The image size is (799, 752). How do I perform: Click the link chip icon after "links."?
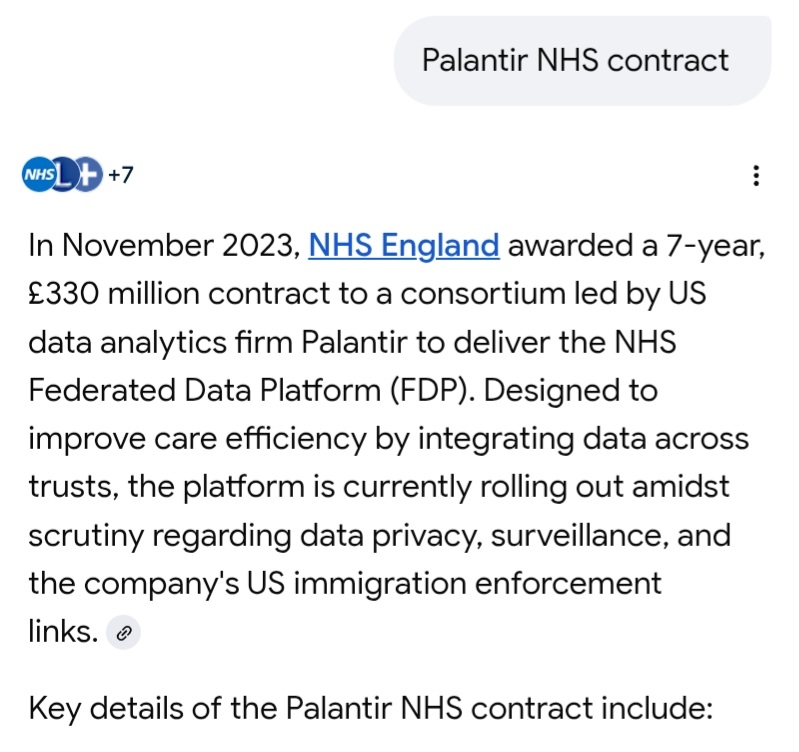124,632
